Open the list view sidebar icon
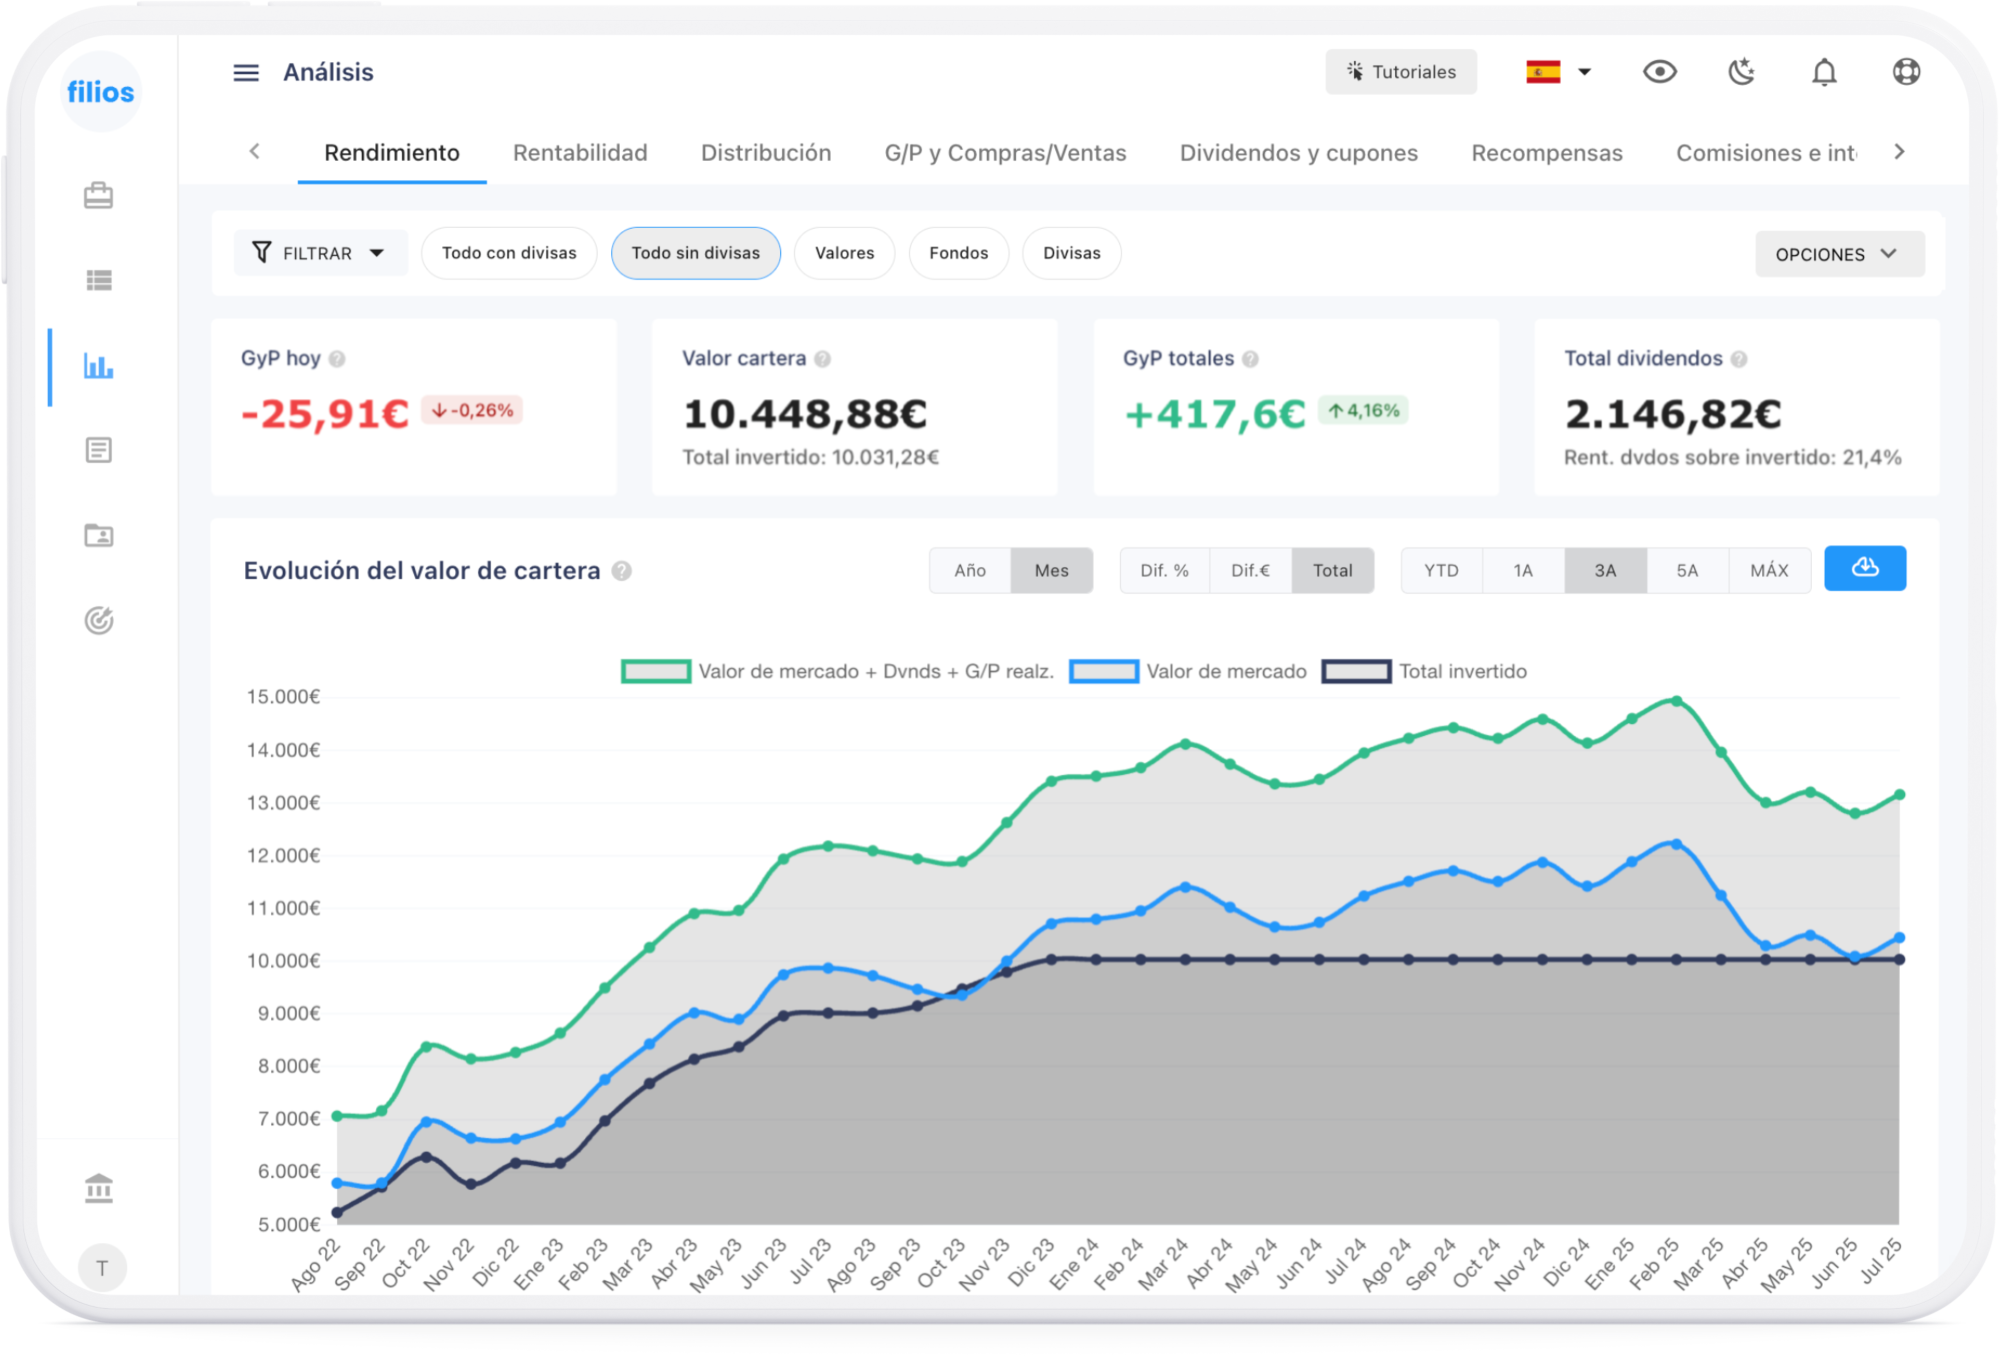This screenshot has width=2000, height=1356. (98, 280)
